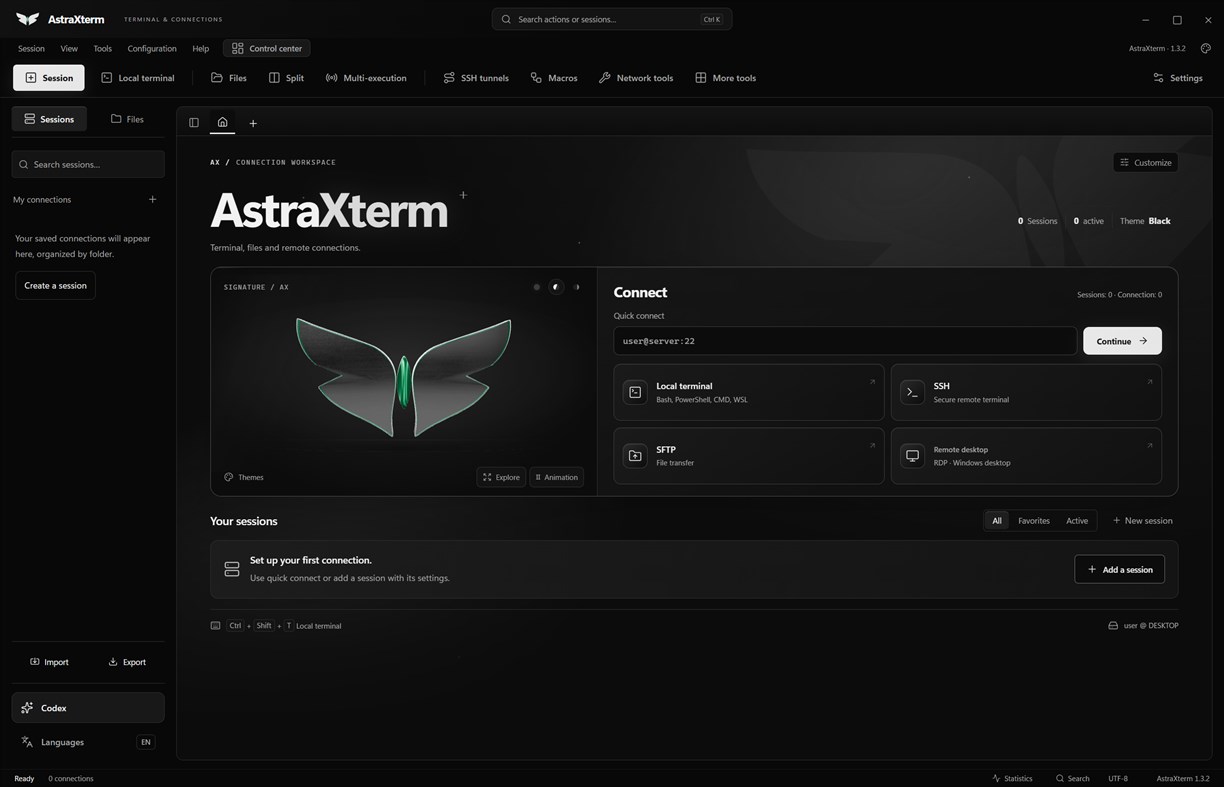Open Settings from the toolbar
Screen dimensions: 1224x787
1177,78
